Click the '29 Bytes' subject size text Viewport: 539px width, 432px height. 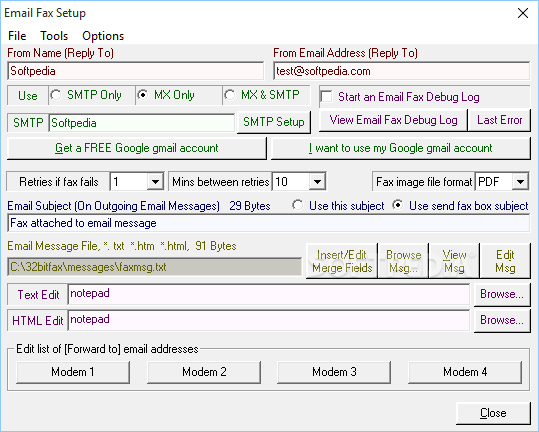(x=250, y=206)
